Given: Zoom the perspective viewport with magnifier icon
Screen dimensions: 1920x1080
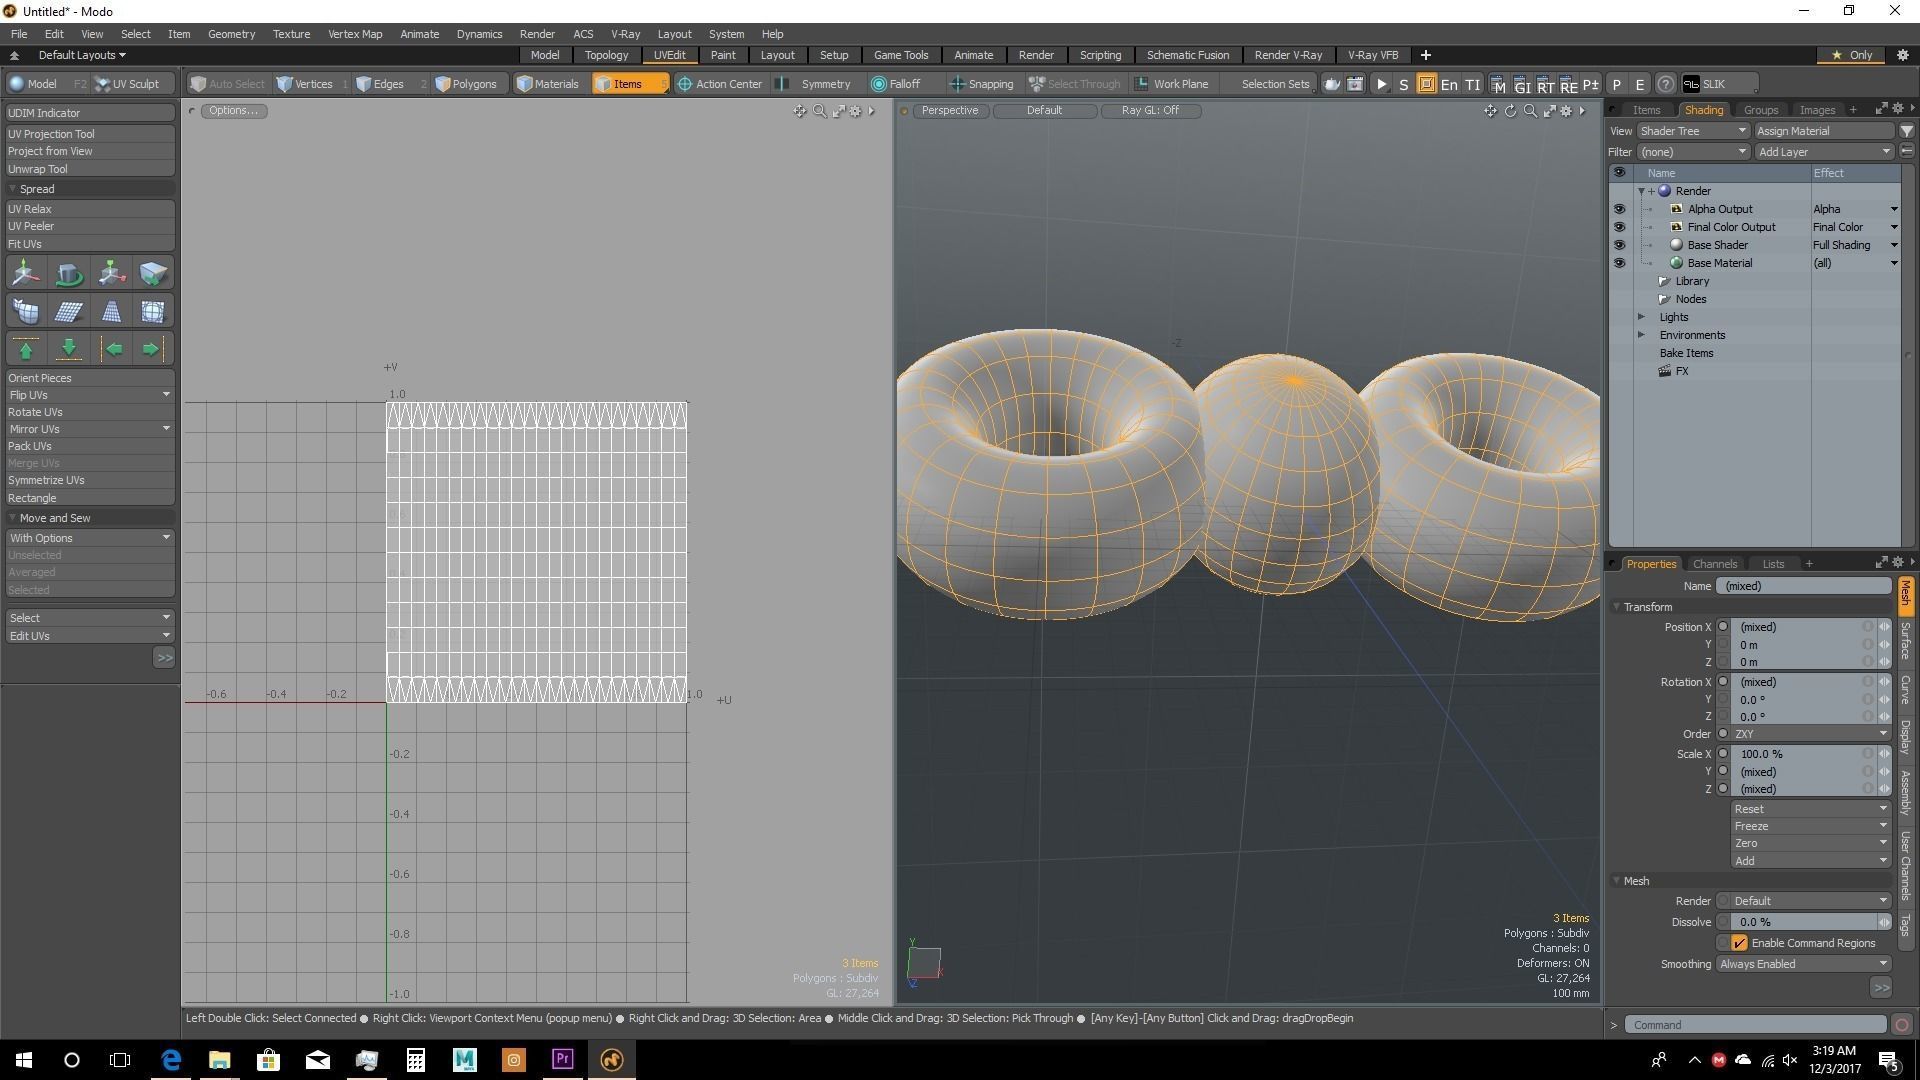Looking at the screenshot, I should point(1530,111).
